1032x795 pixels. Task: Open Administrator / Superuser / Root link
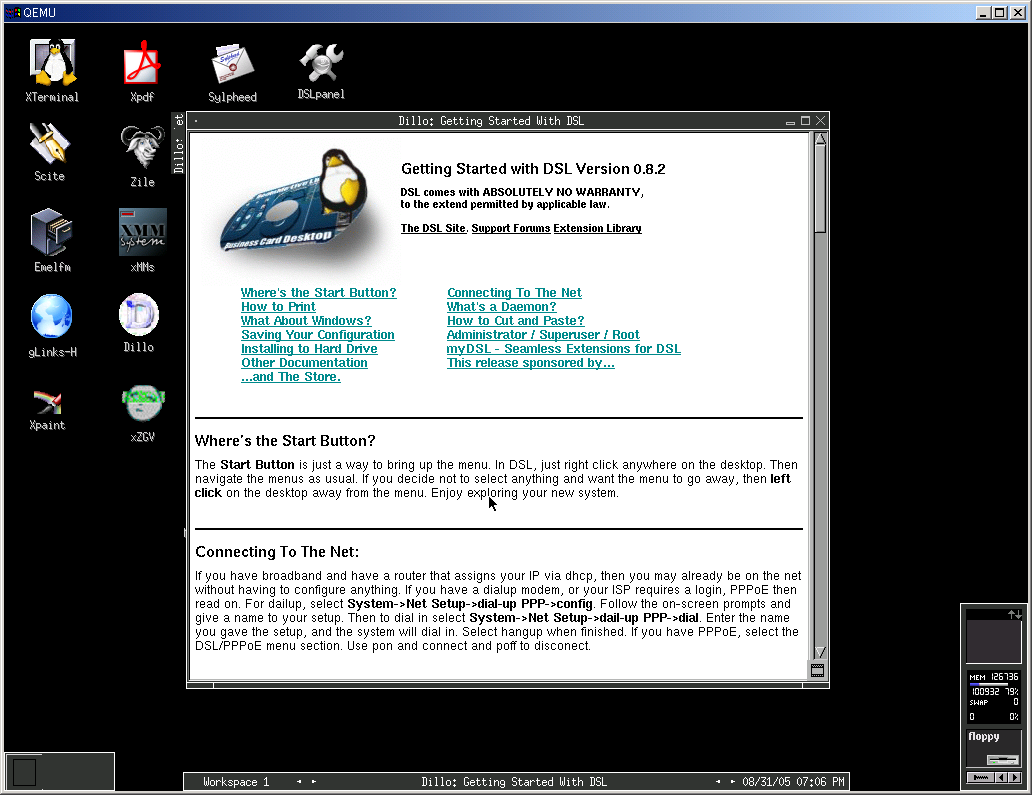[543, 335]
